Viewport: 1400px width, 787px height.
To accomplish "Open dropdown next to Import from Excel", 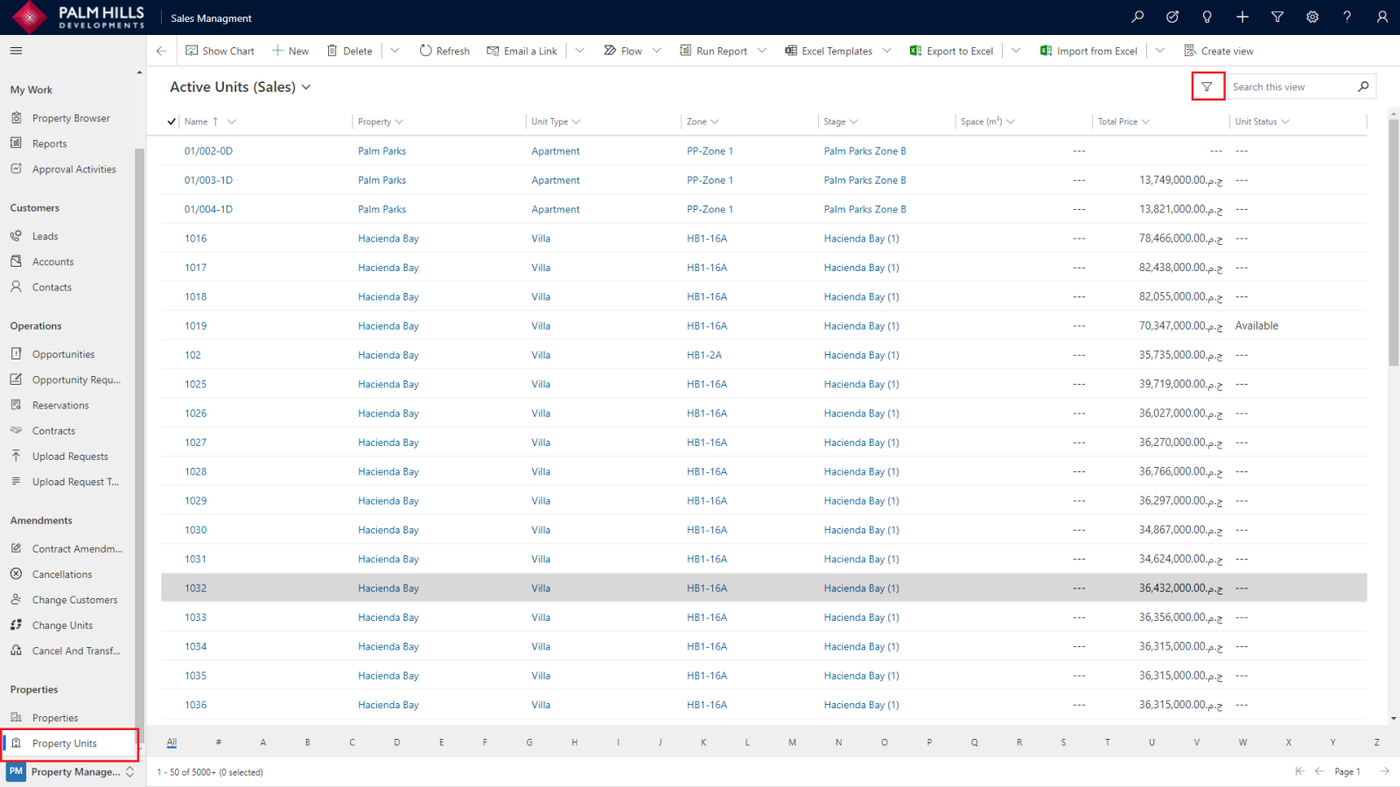I will pos(1160,51).
